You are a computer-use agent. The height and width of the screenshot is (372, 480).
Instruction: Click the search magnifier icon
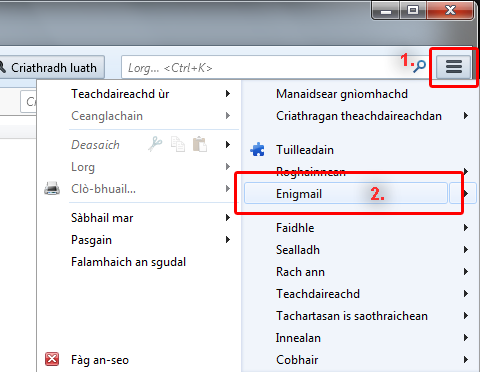pyautogui.click(x=419, y=66)
